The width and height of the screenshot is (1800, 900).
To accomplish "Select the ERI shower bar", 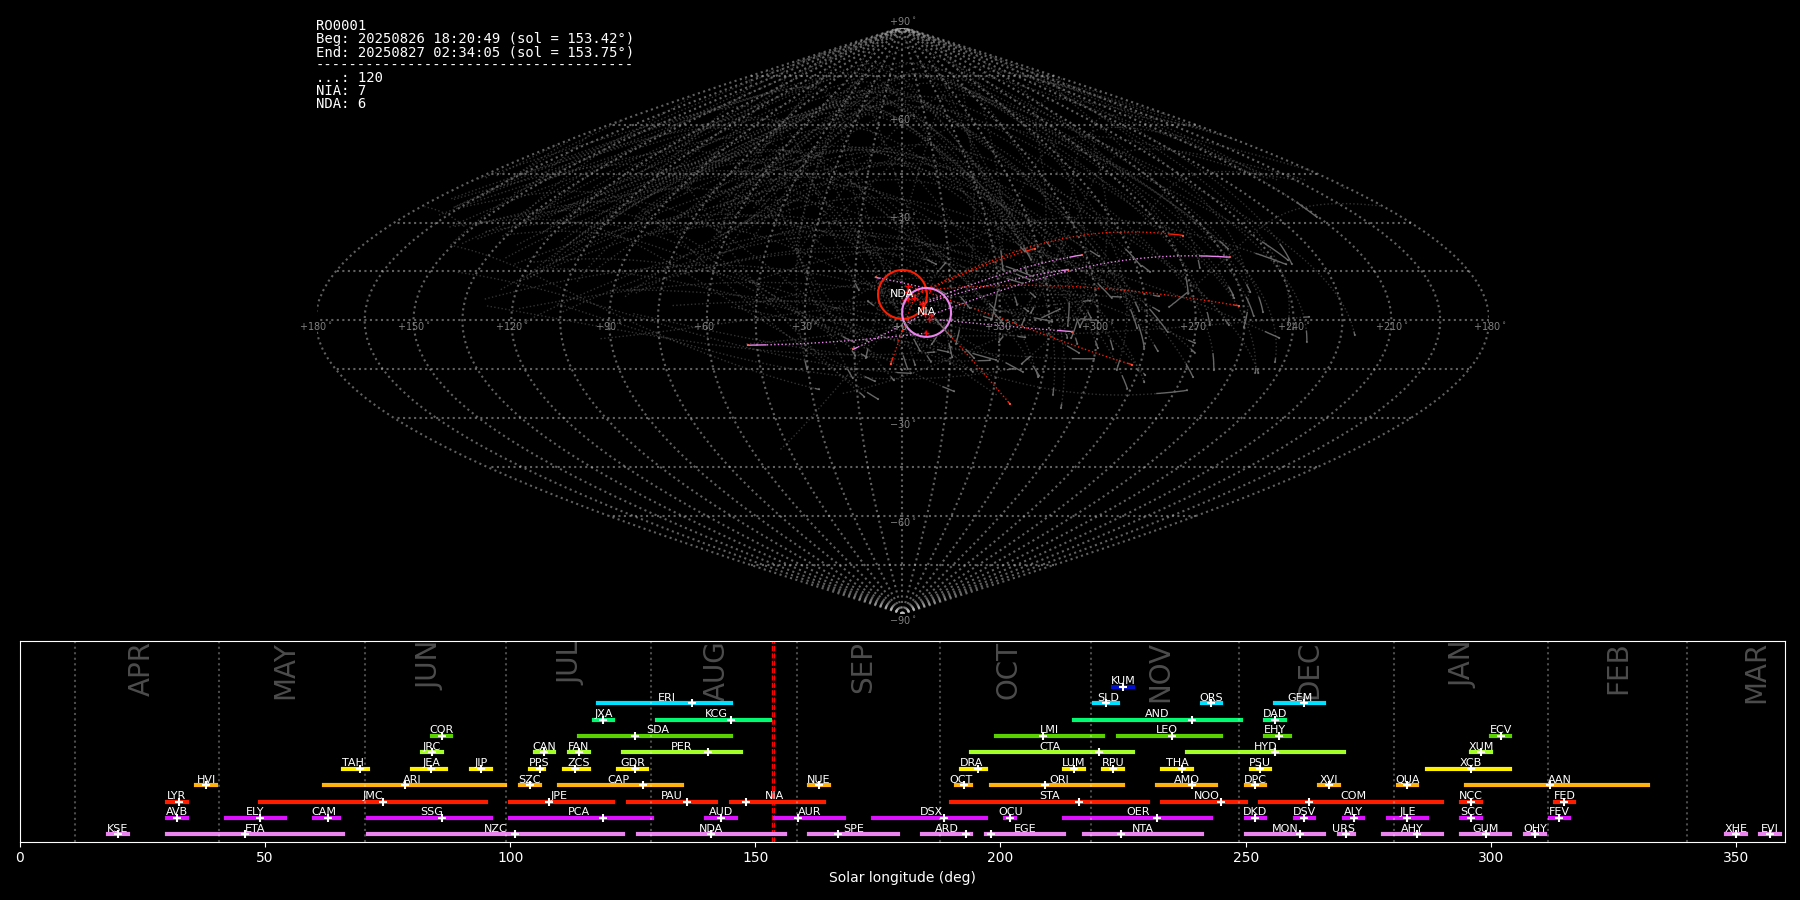I will click(664, 703).
